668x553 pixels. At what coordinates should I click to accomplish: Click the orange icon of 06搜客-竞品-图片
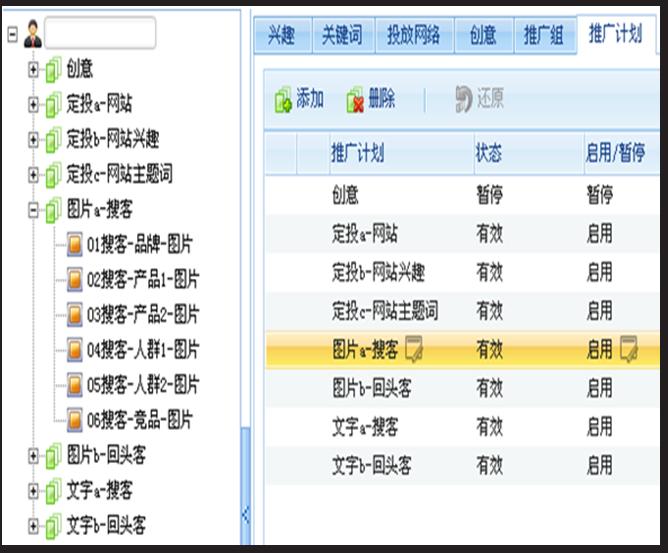tap(75, 420)
